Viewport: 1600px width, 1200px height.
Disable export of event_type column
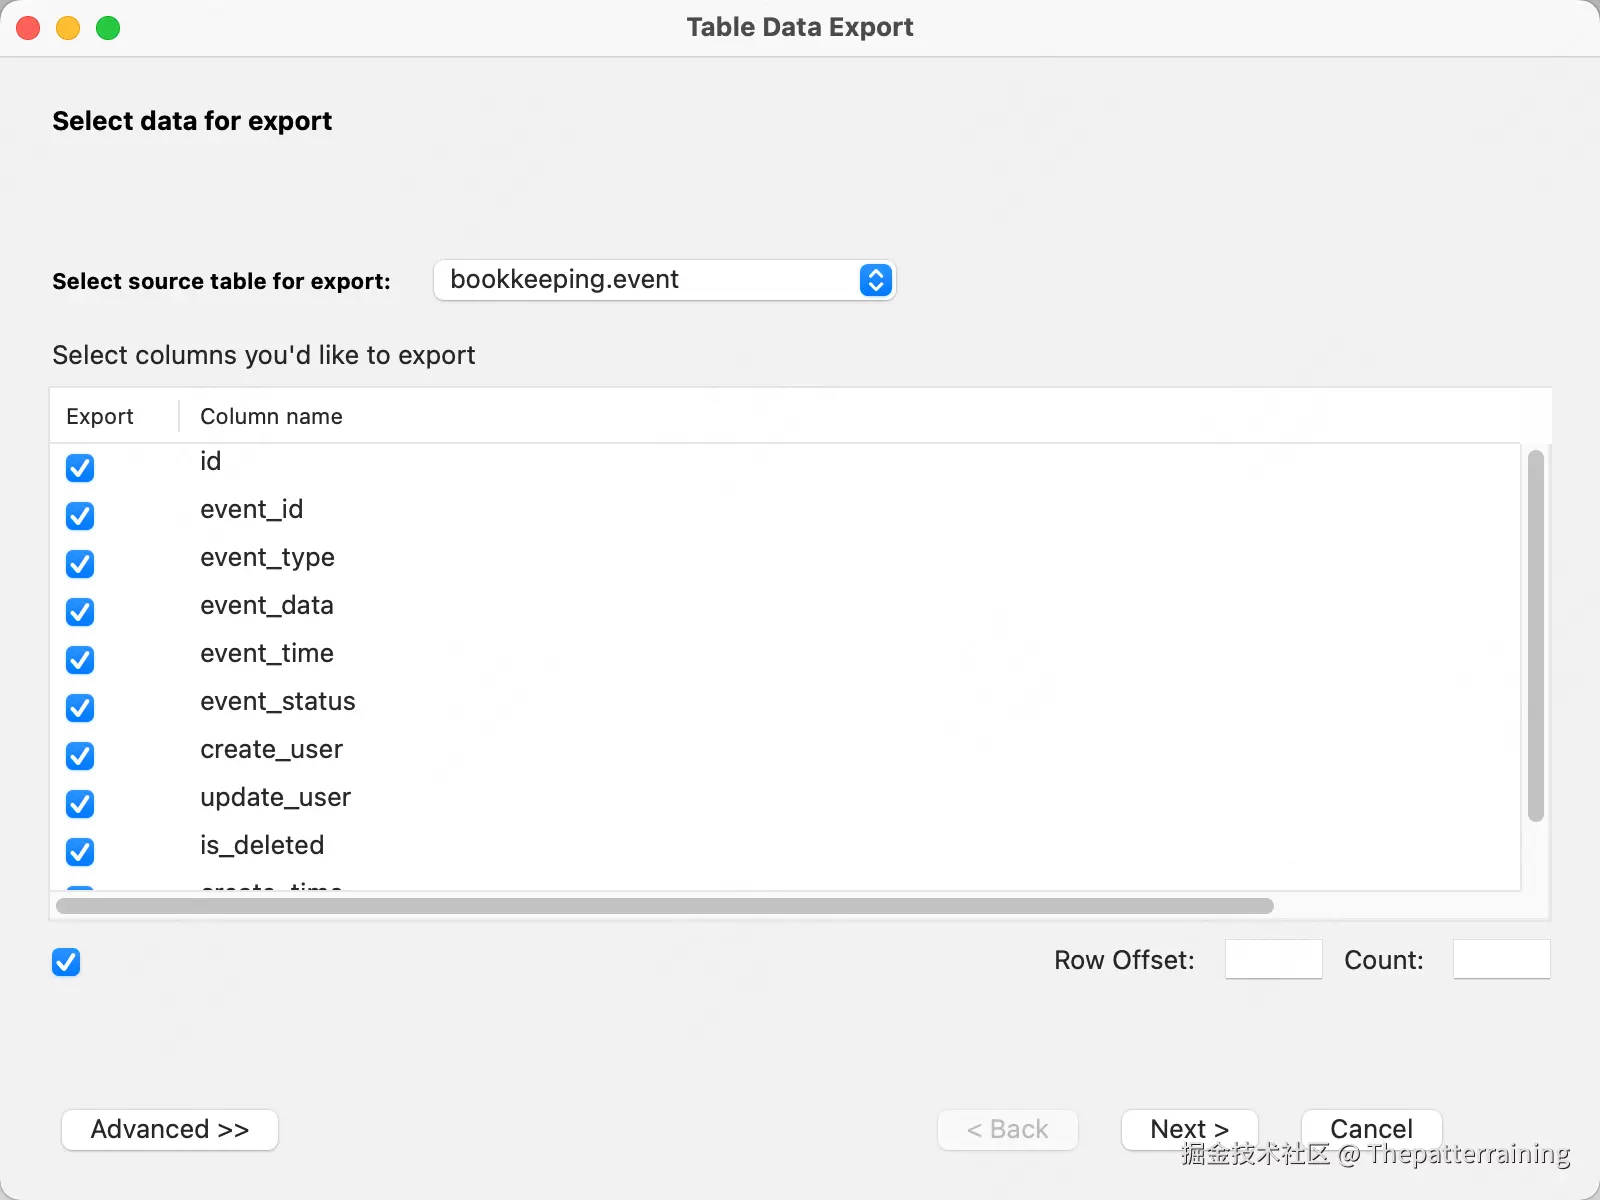[x=80, y=564]
